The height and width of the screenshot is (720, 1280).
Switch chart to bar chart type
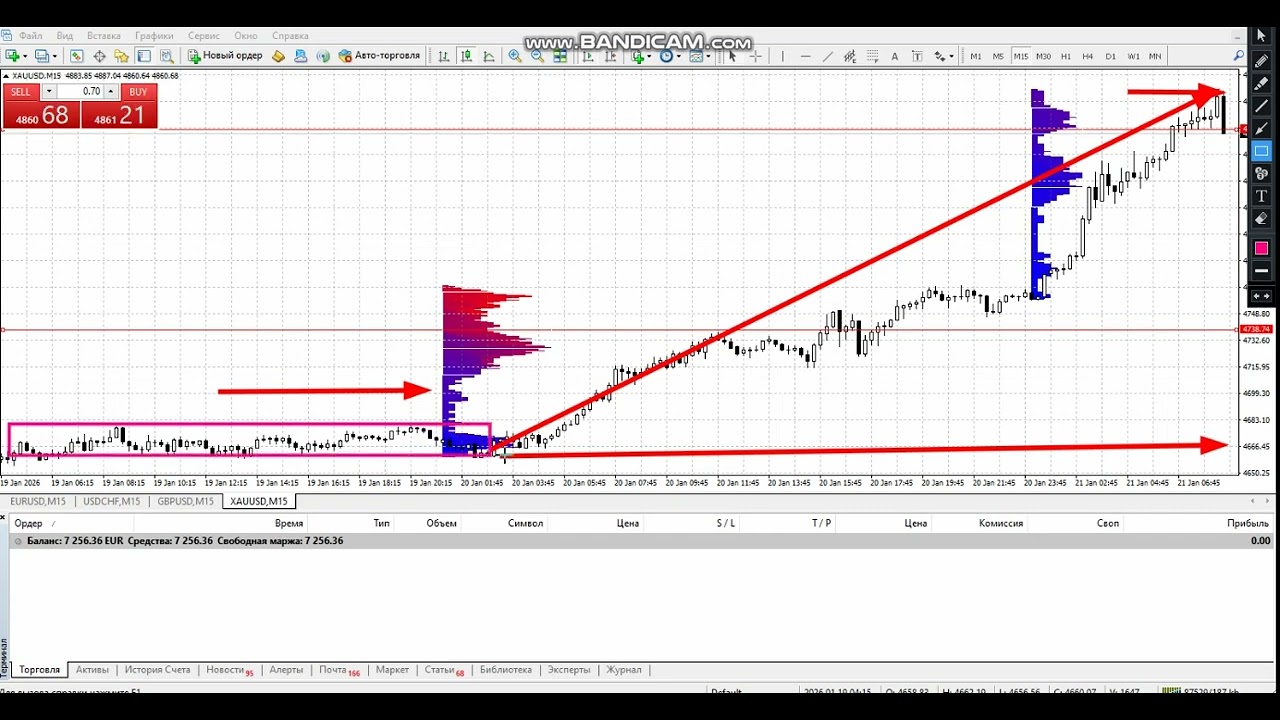click(444, 56)
